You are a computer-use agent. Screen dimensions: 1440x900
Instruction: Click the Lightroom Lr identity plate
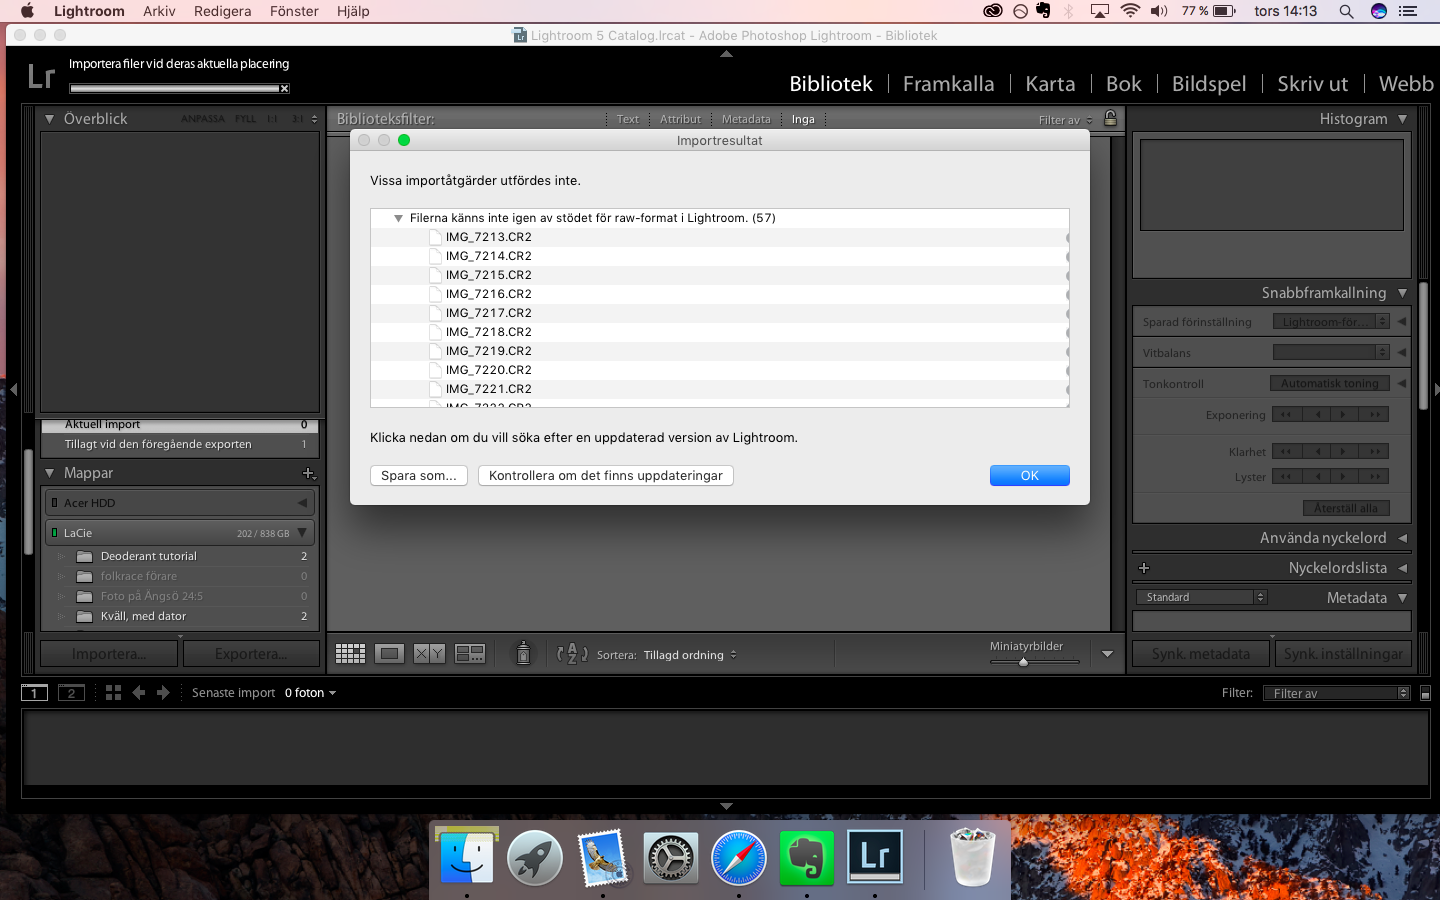pos(42,76)
